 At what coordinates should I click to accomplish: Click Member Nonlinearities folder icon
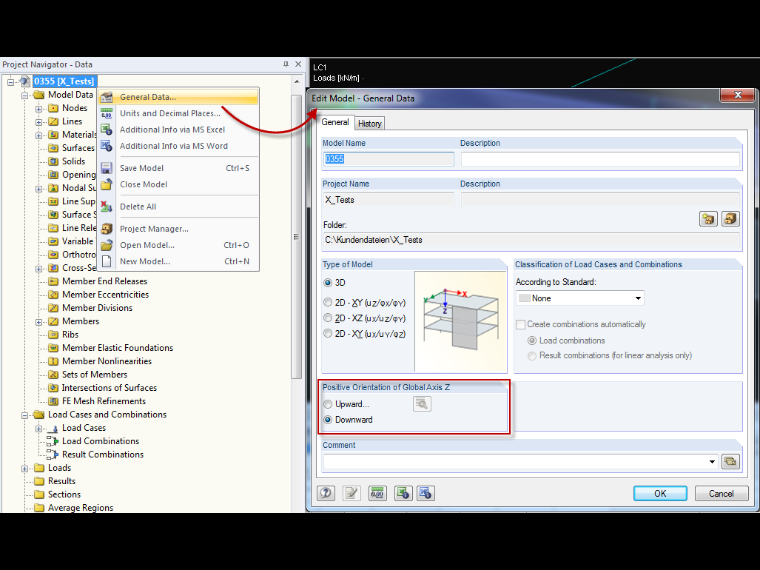click(x=53, y=361)
